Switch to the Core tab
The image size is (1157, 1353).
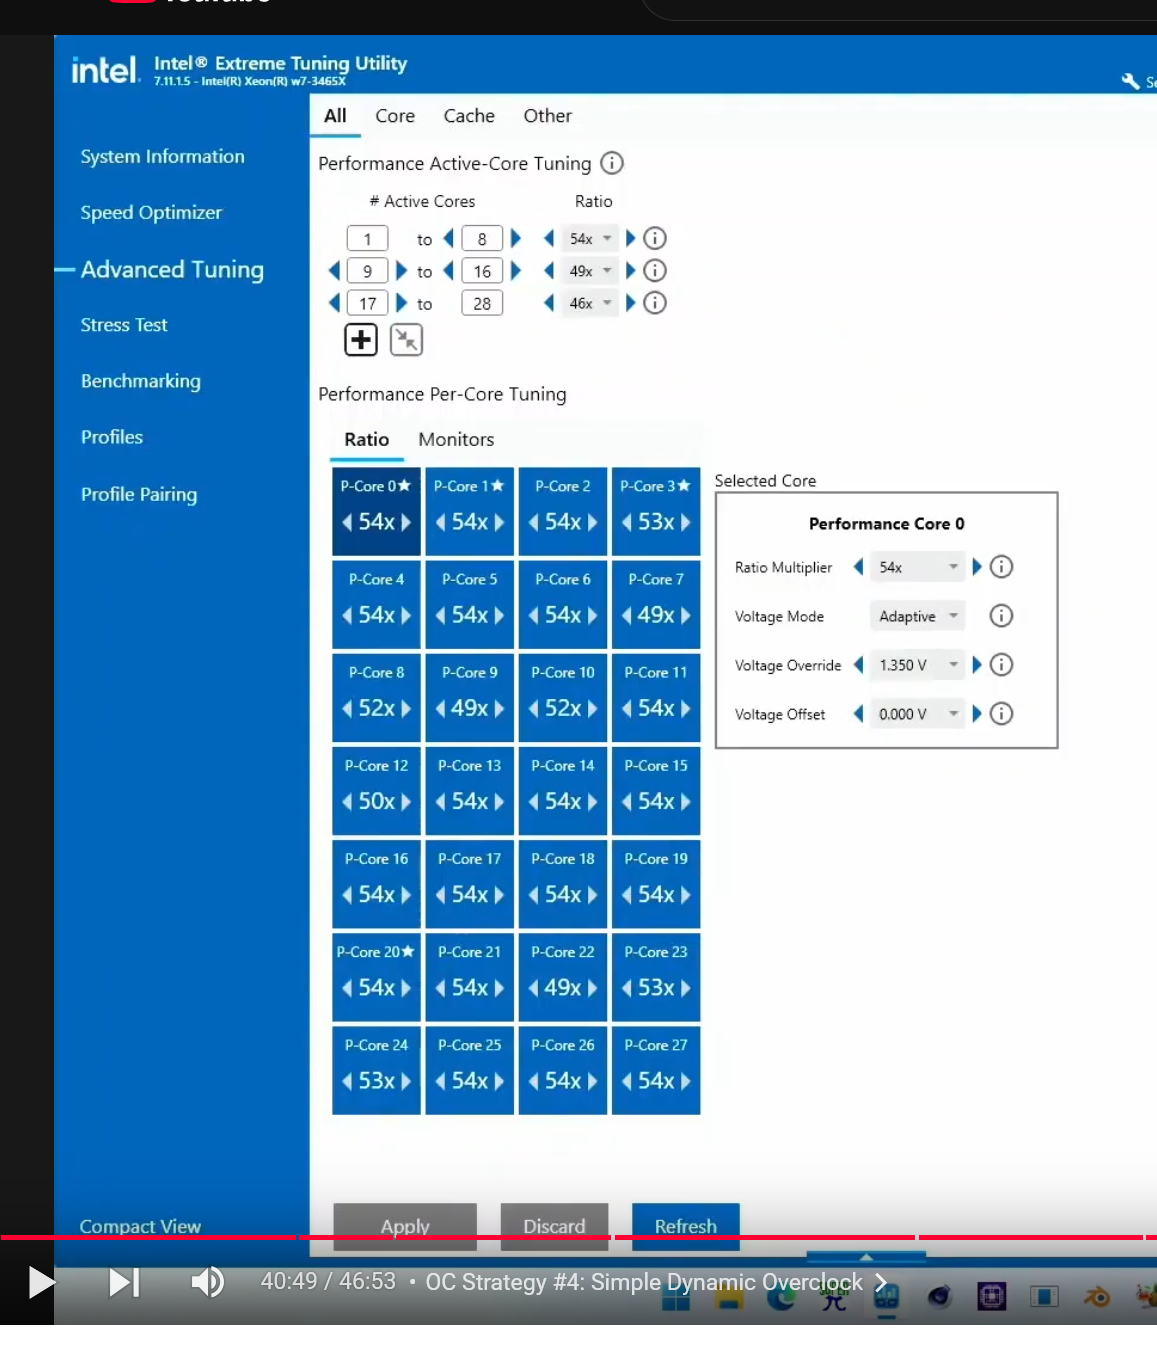395,116
